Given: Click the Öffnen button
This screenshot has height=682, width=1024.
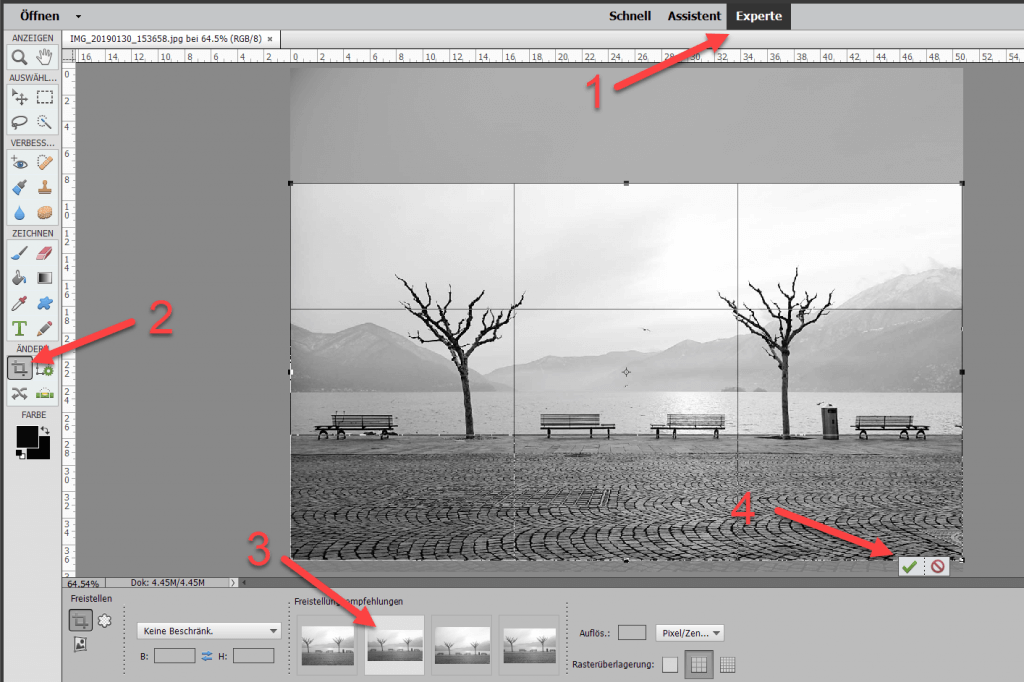Looking at the screenshot, I should click(39, 16).
